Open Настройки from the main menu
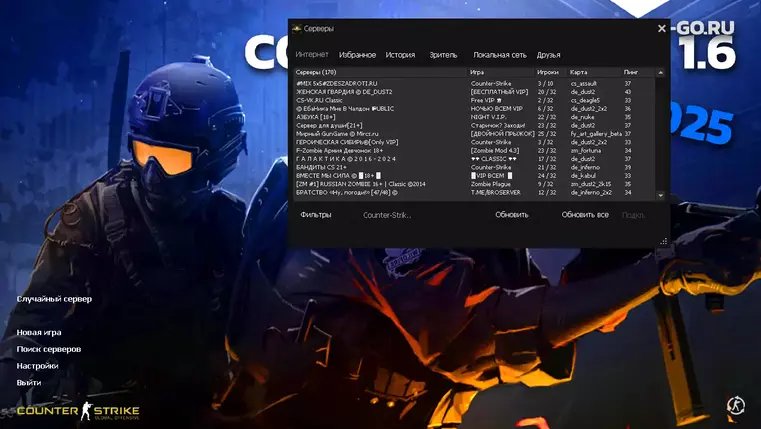 [x=37, y=366]
